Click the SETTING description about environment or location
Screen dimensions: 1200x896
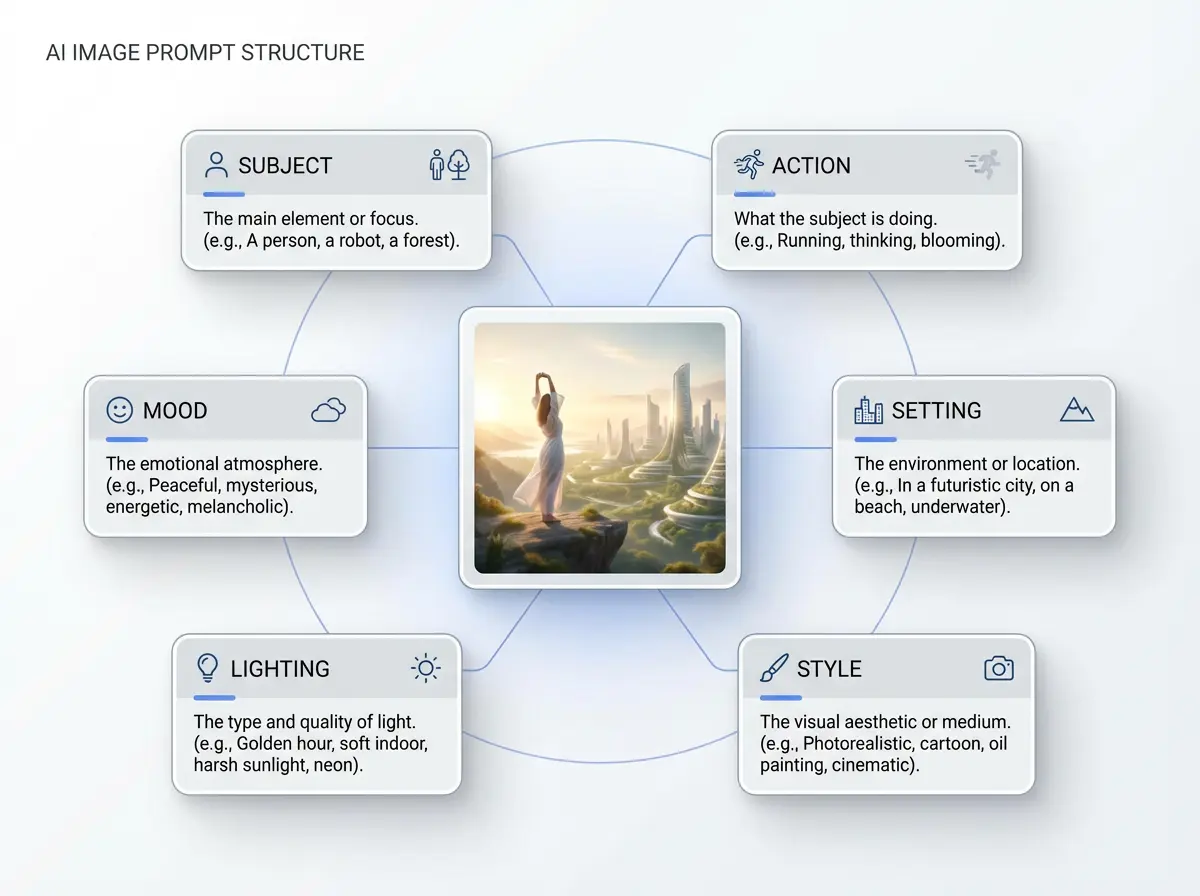964,485
